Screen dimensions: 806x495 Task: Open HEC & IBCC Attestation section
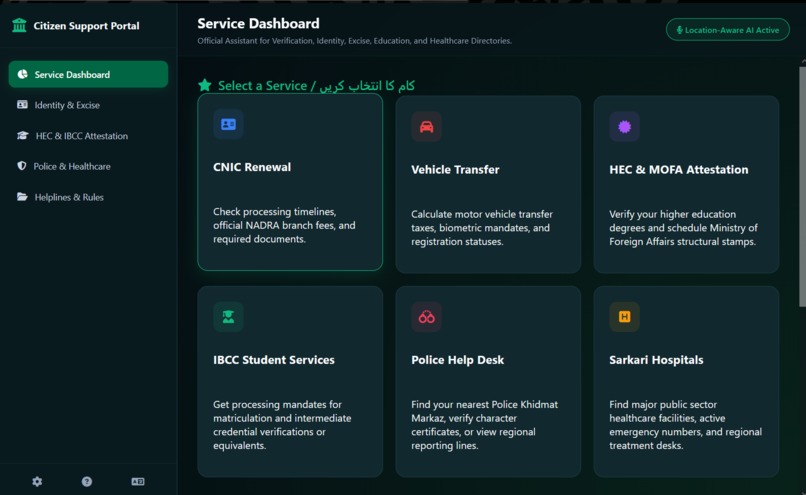(x=88, y=136)
